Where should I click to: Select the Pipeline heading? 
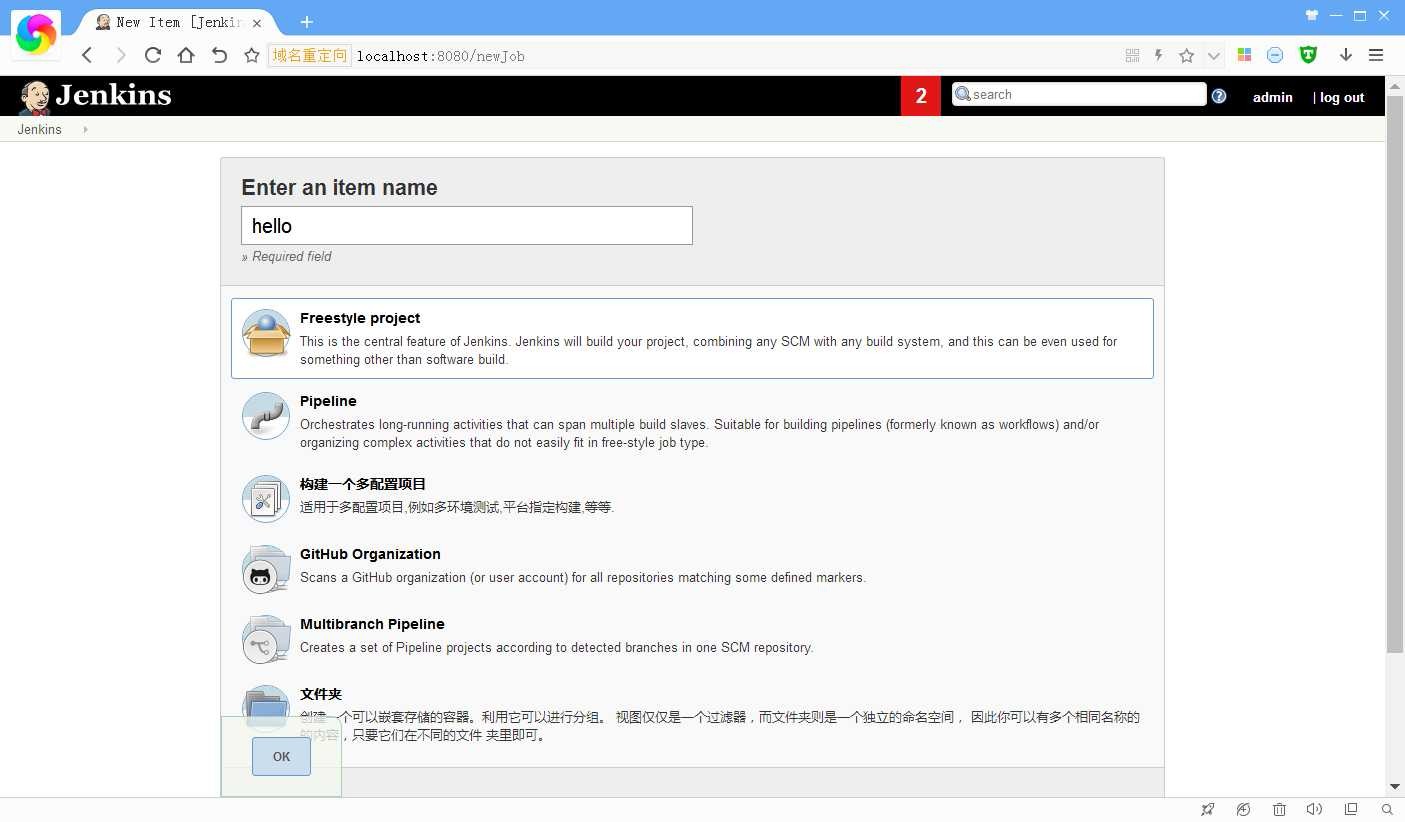[x=328, y=401]
